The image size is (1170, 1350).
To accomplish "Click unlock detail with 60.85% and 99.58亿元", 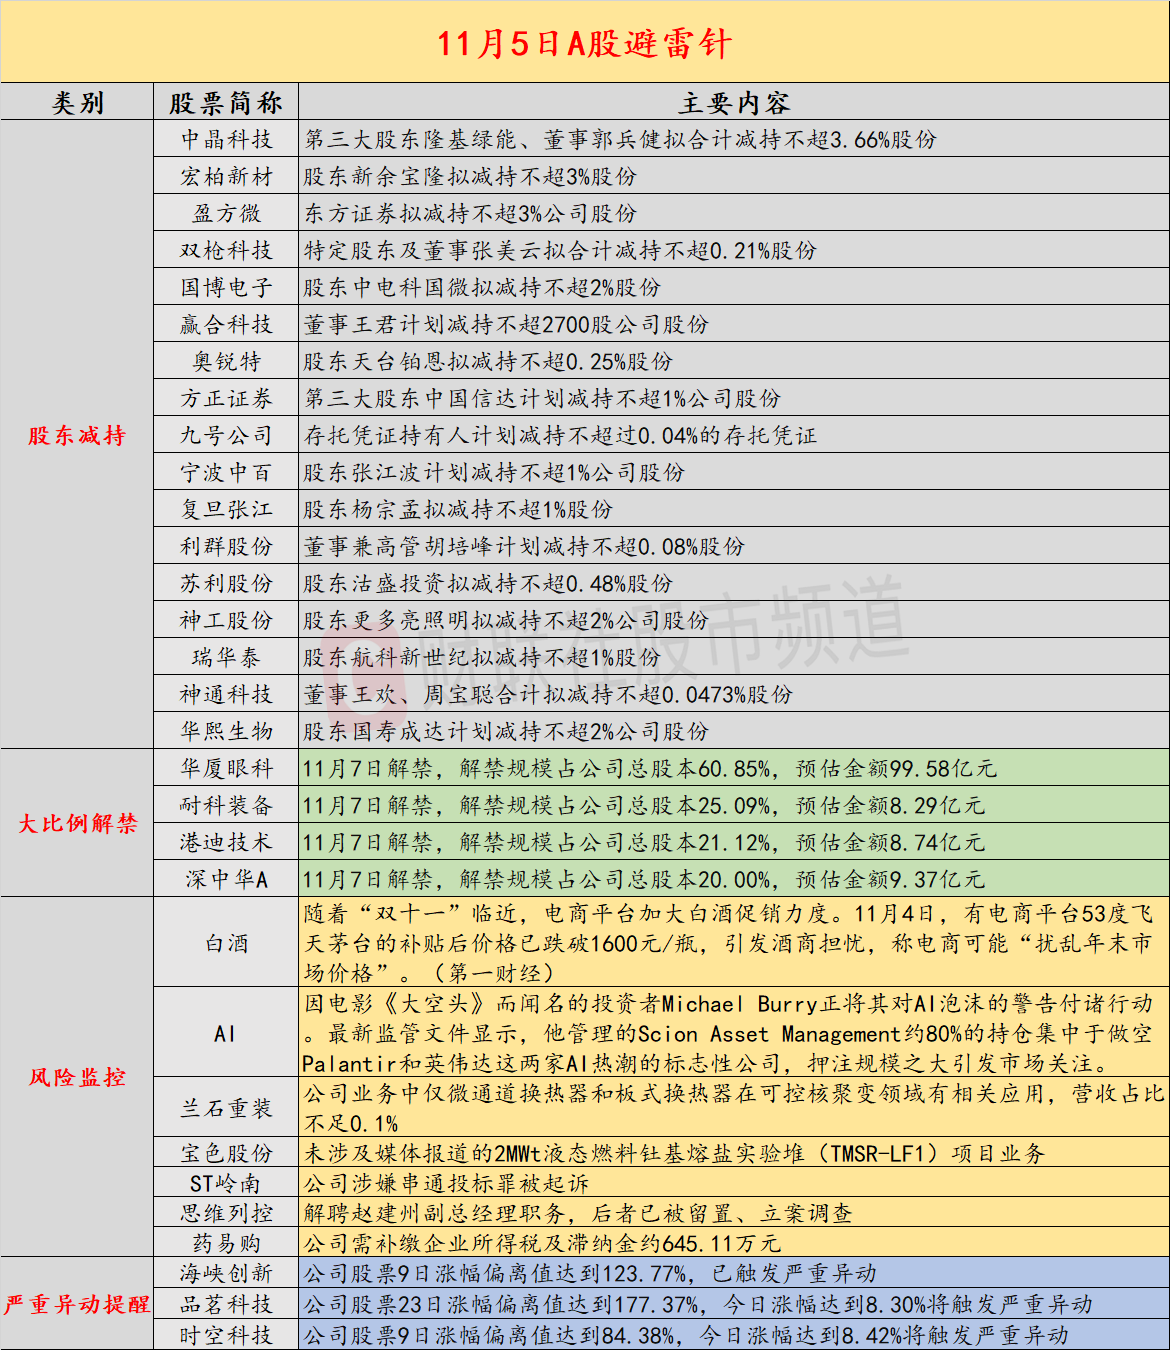I will pos(650,768).
